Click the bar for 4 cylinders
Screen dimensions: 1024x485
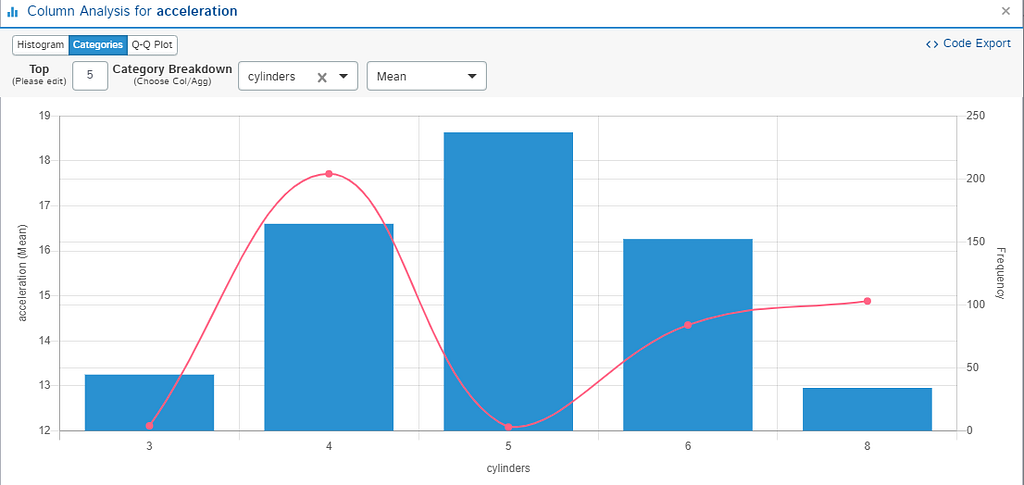[x=328, y=327]
